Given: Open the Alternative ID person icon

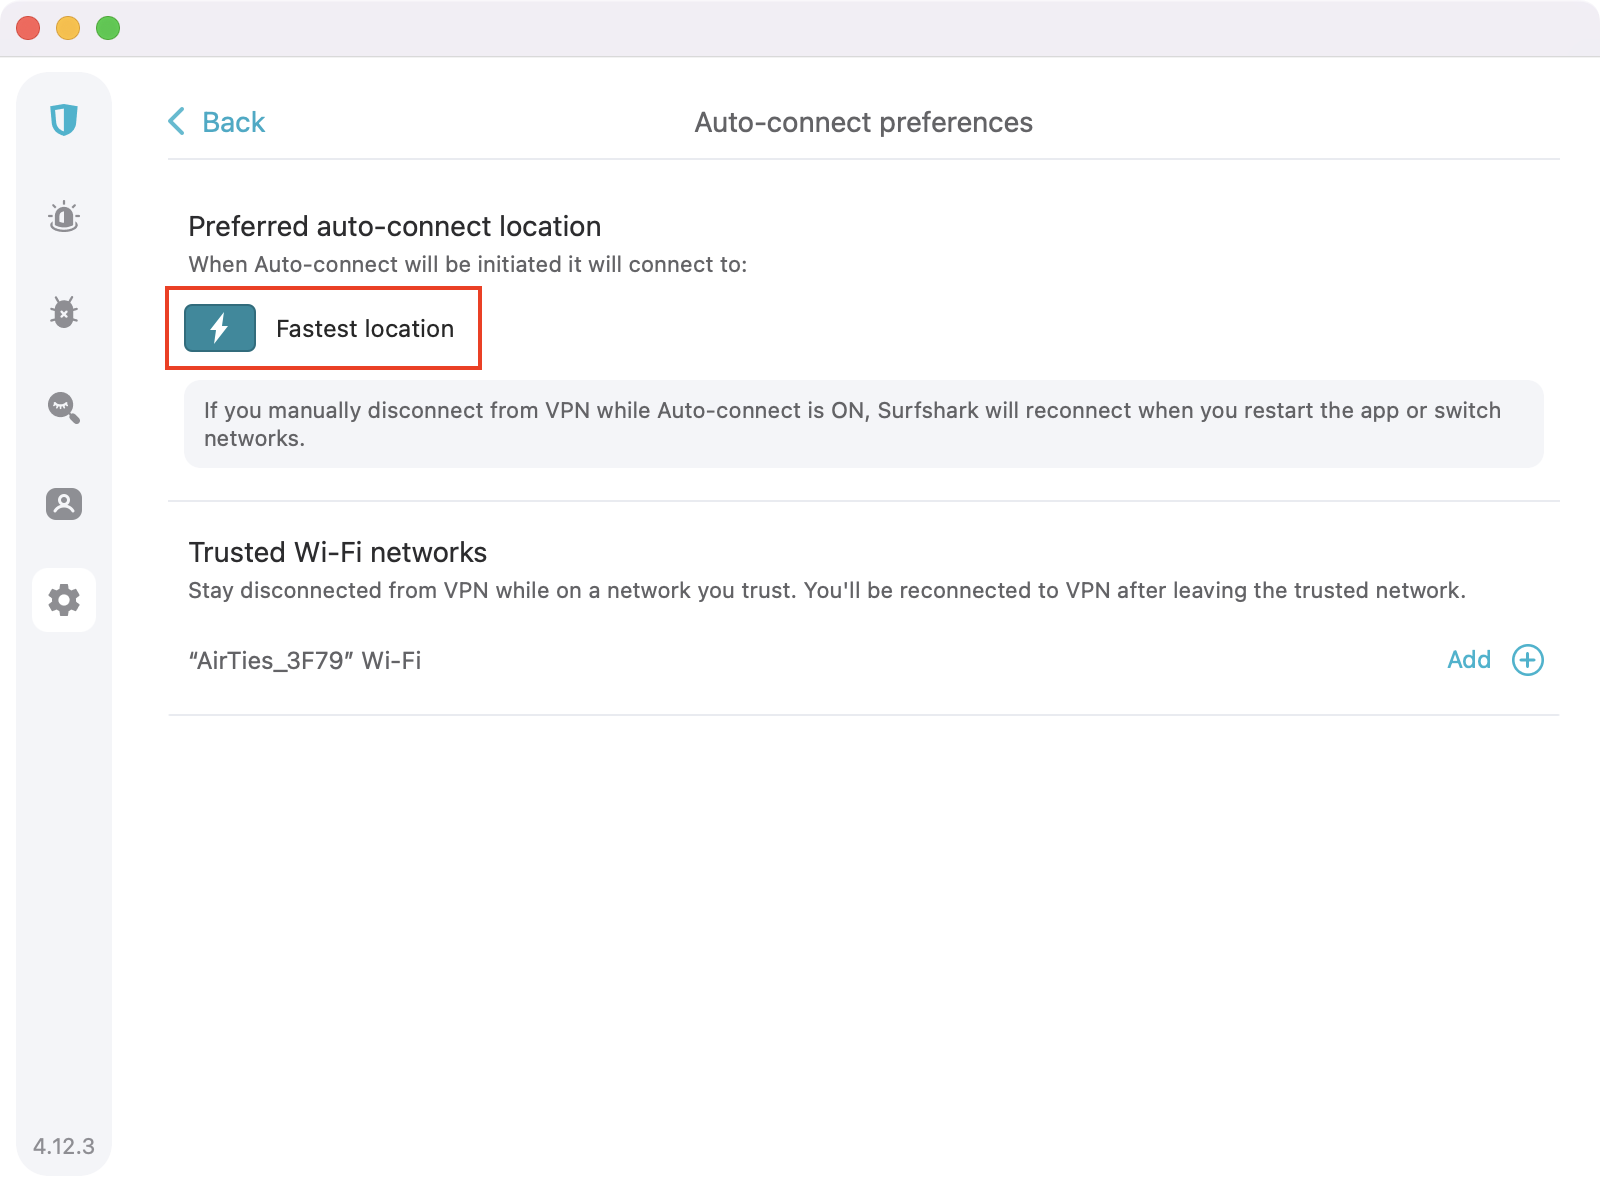Looking at the screenshot, I should (x=64, y=504).
